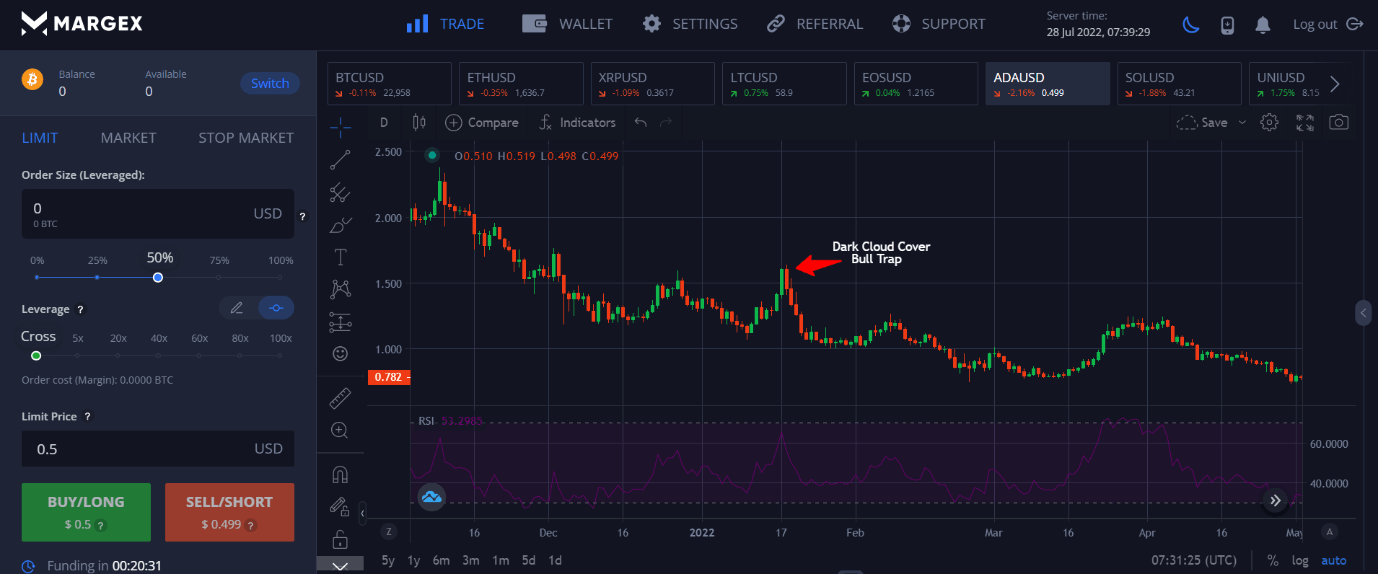Switch the balance currency
Image resolution: width=1378 pixels, height=574 pixels.
tap(270, 83)
